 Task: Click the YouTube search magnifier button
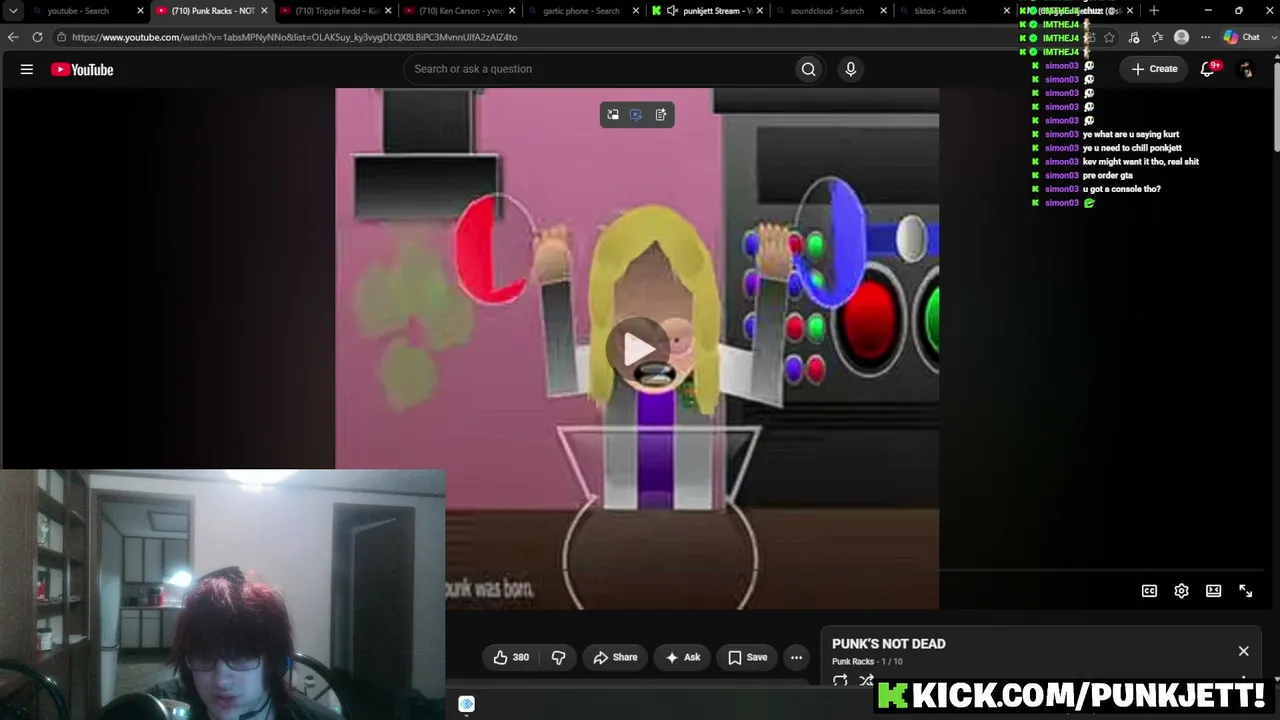click(x=808, y=69)
